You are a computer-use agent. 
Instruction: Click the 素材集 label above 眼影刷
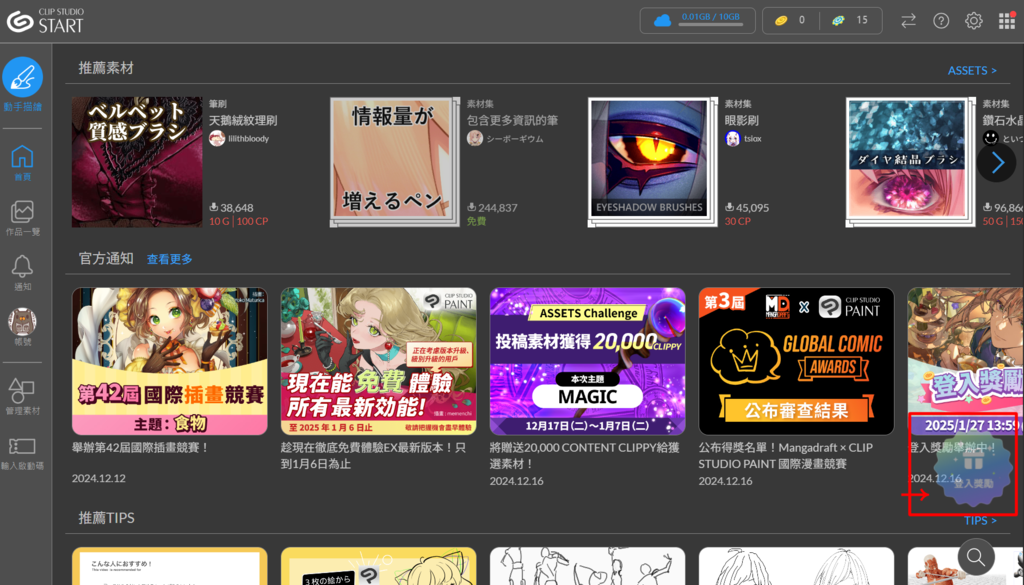[738, 104]
